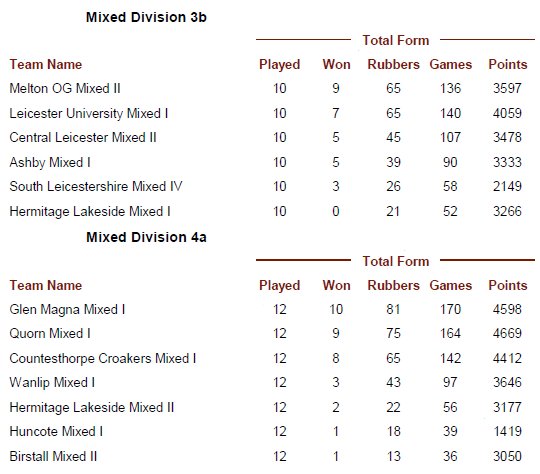540x474 pixels.
Task: Click Points column header in Division 3b
Action: click(x=508, y=64)
